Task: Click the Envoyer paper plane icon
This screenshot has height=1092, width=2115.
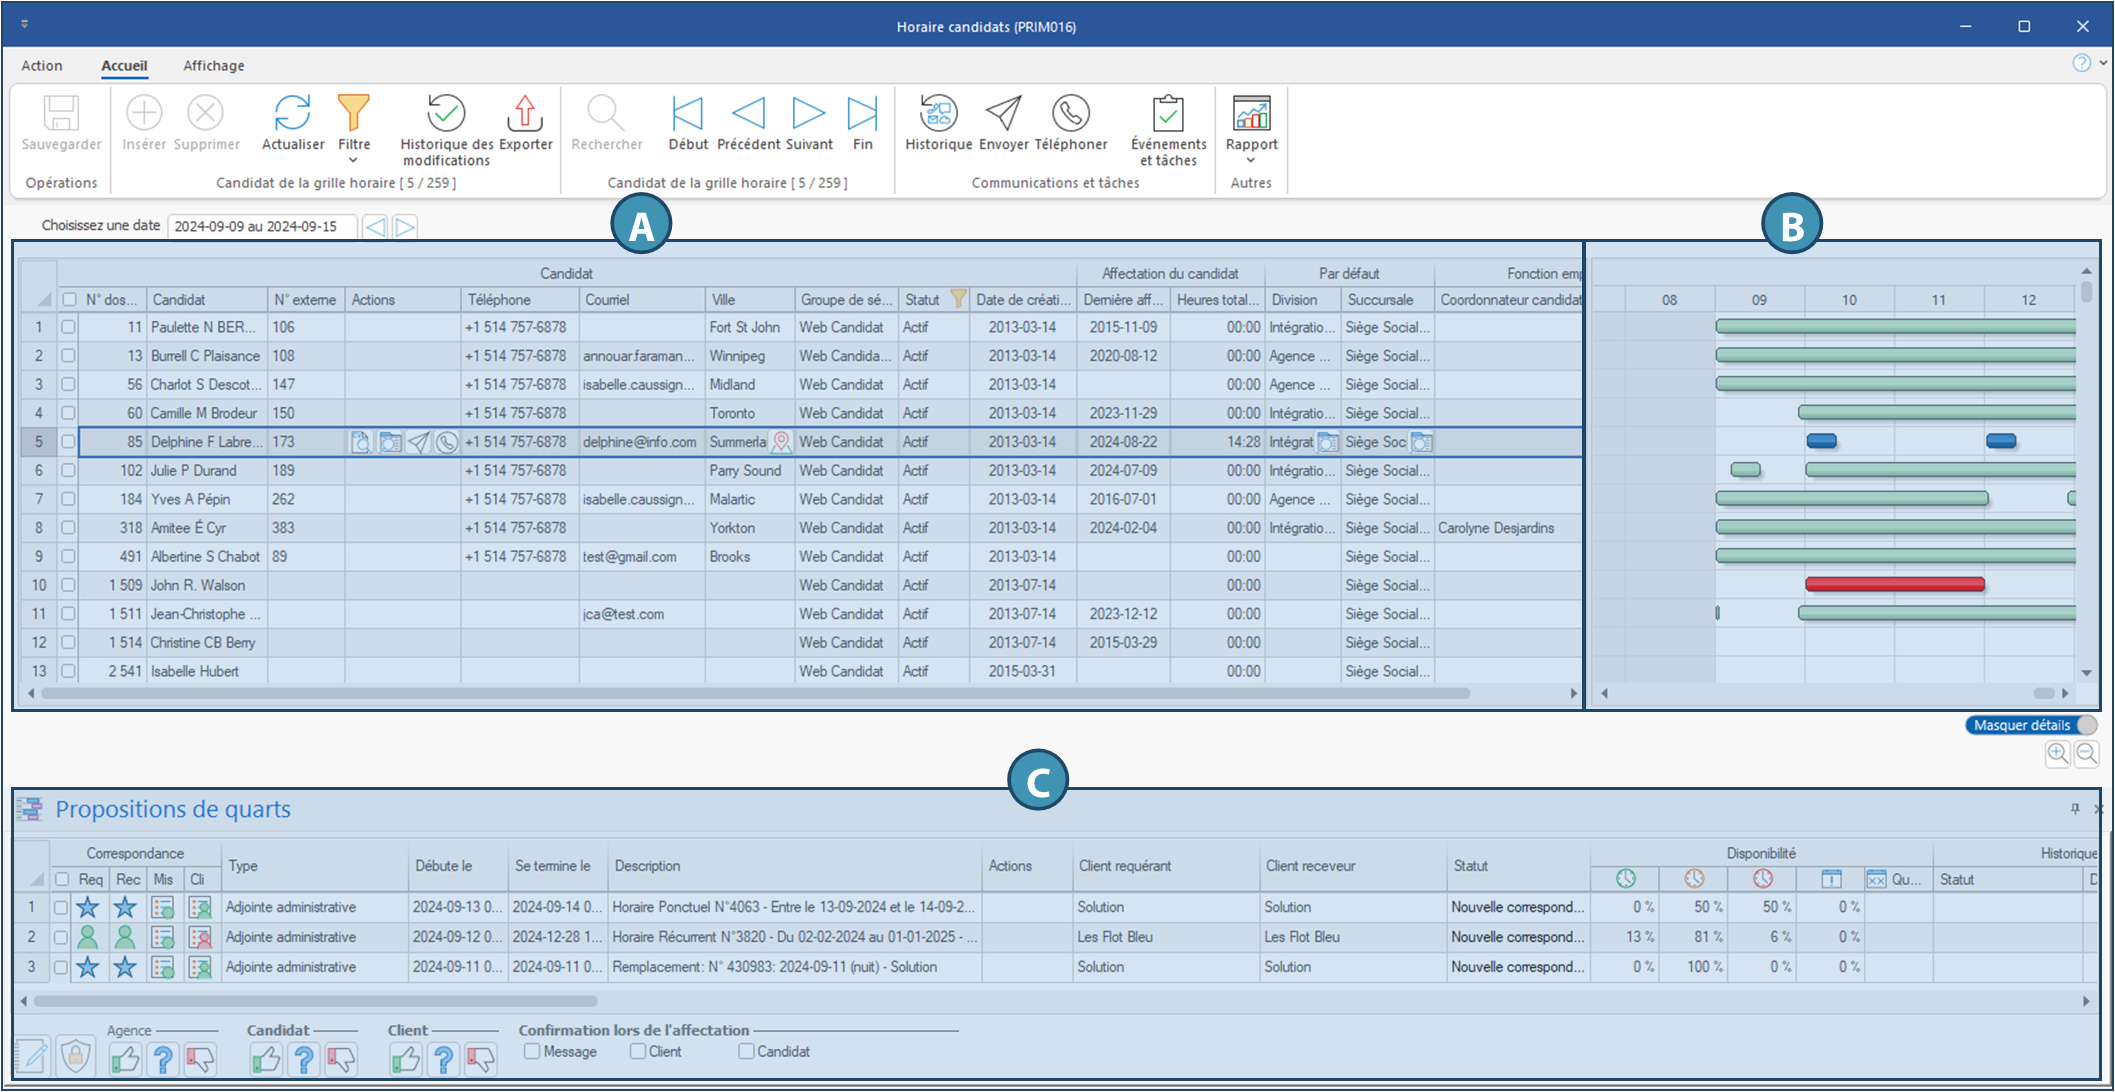Action: 1003,114
